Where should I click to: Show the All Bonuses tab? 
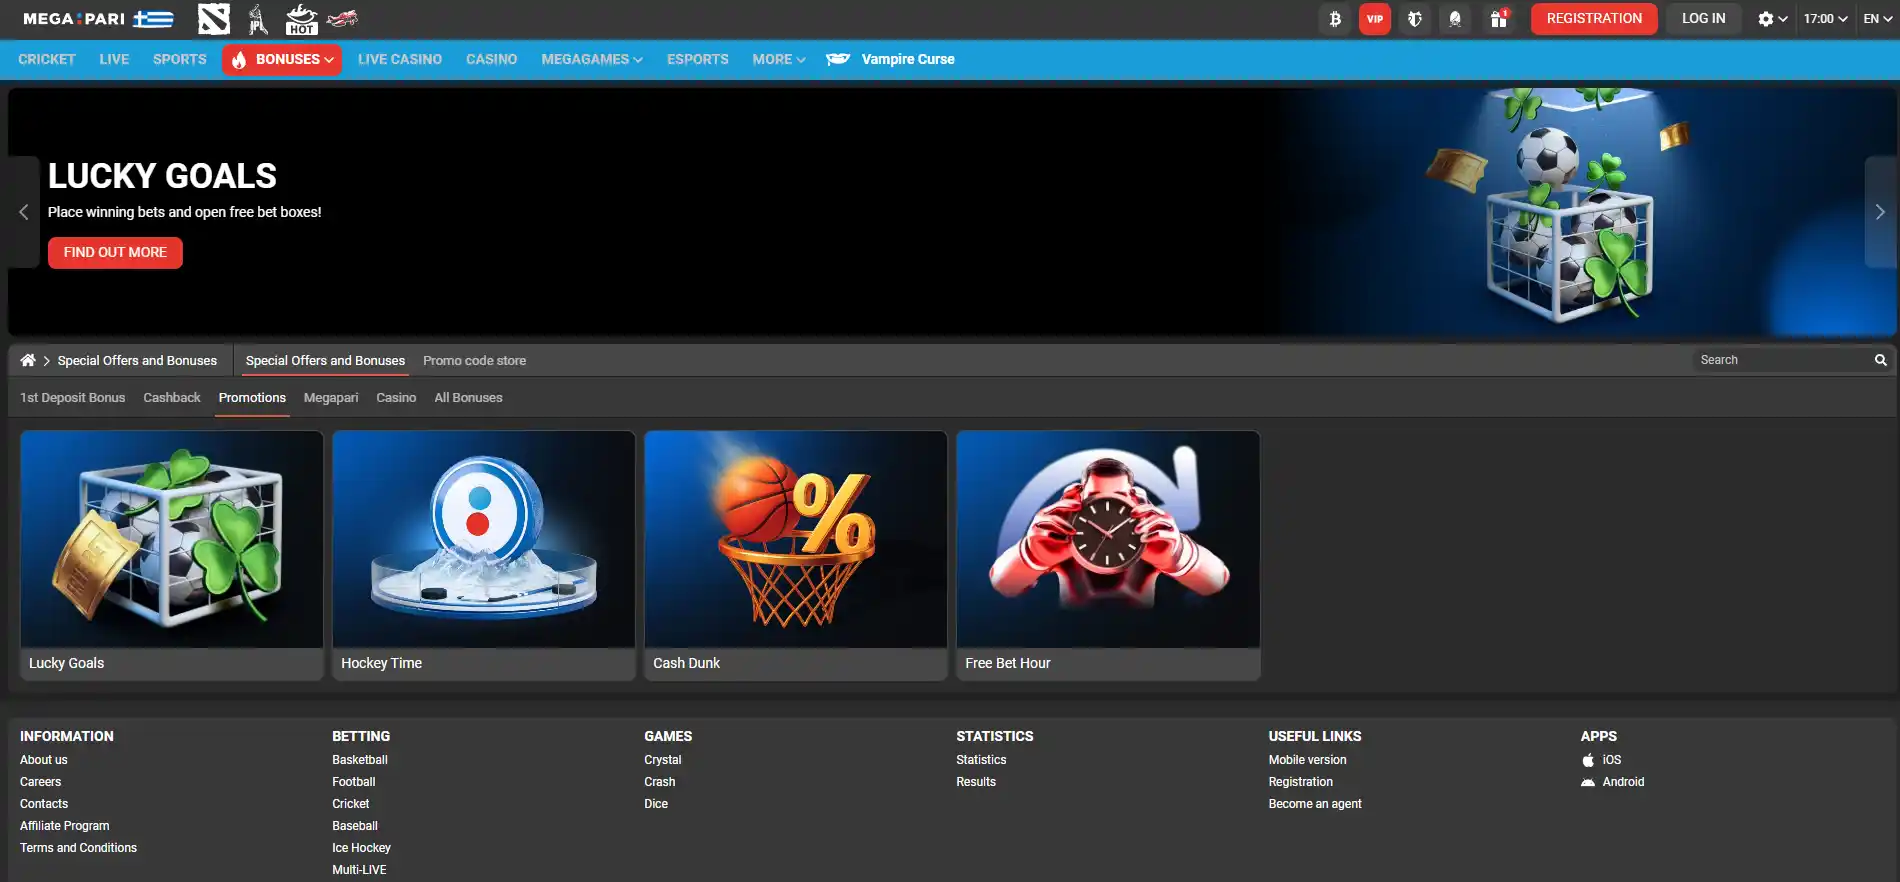(468, 397)
